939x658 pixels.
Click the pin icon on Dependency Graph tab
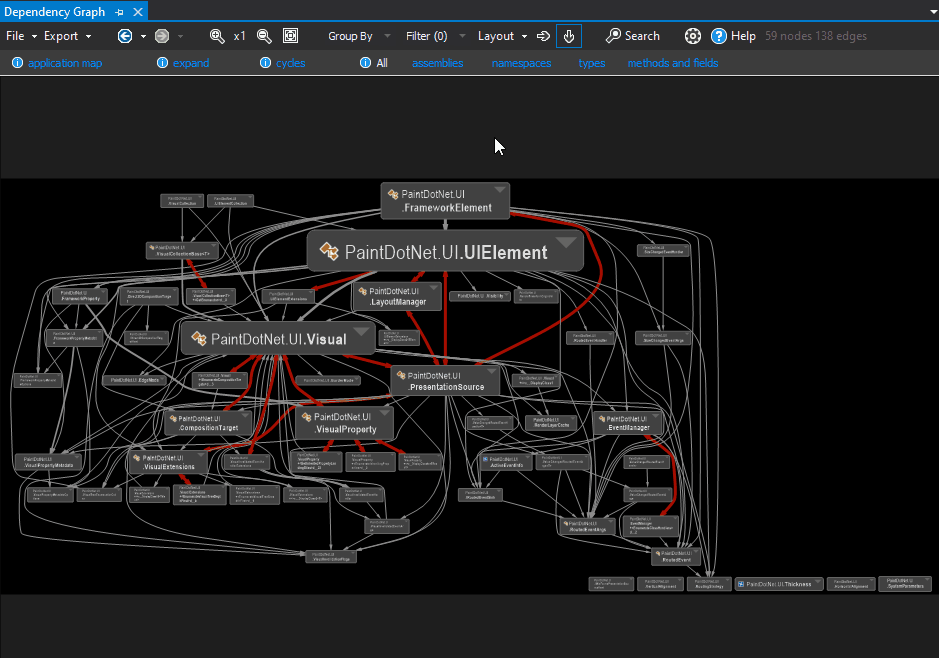[x=119, y=12]
